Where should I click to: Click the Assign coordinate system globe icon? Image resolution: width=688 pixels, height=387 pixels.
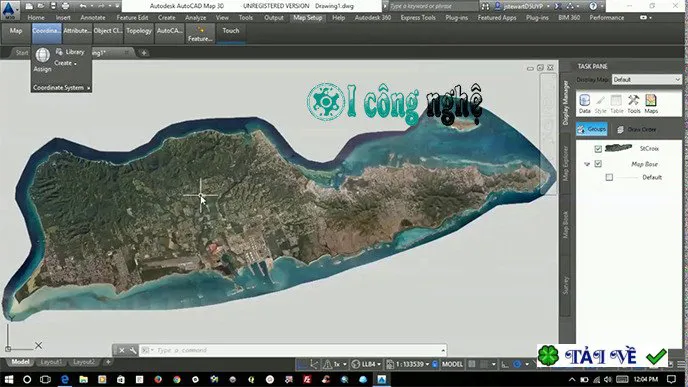point(43,55)
